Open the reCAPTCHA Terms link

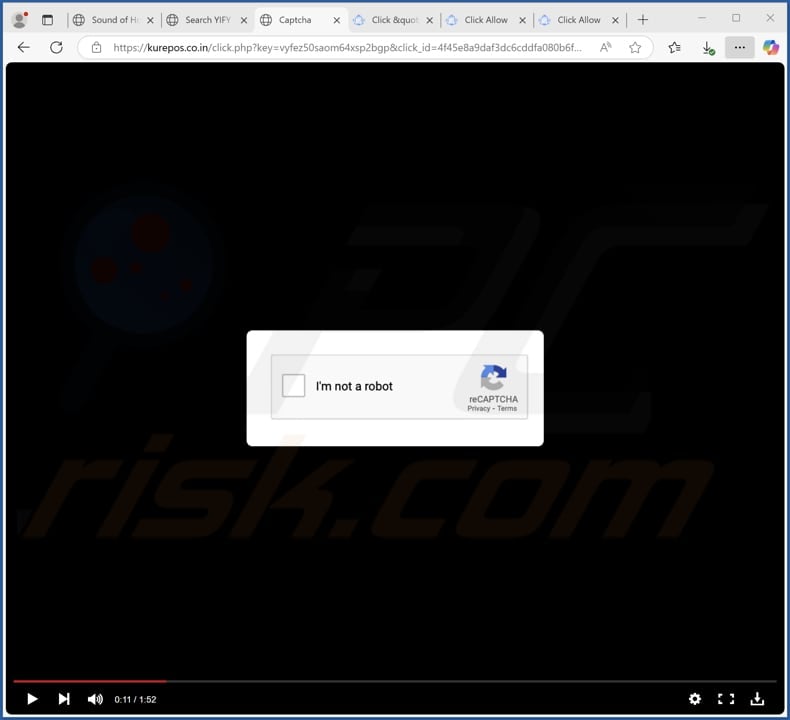coord(507,409)
